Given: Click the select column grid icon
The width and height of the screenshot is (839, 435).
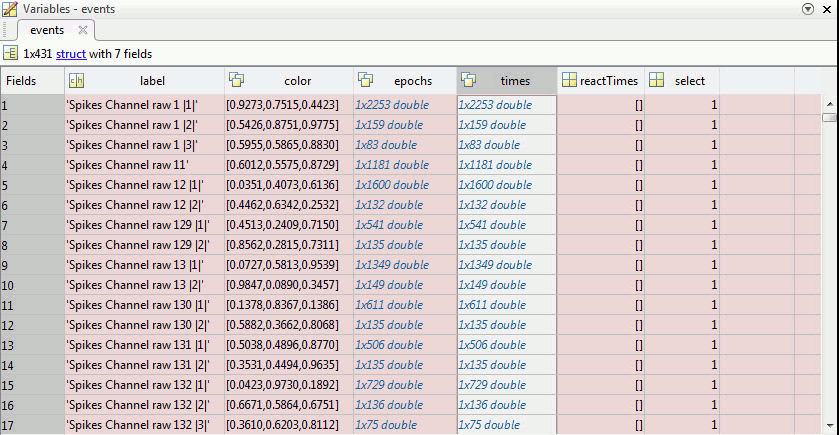Looking at the screenshot, I should pyautogui.click(x=657, y=81).
